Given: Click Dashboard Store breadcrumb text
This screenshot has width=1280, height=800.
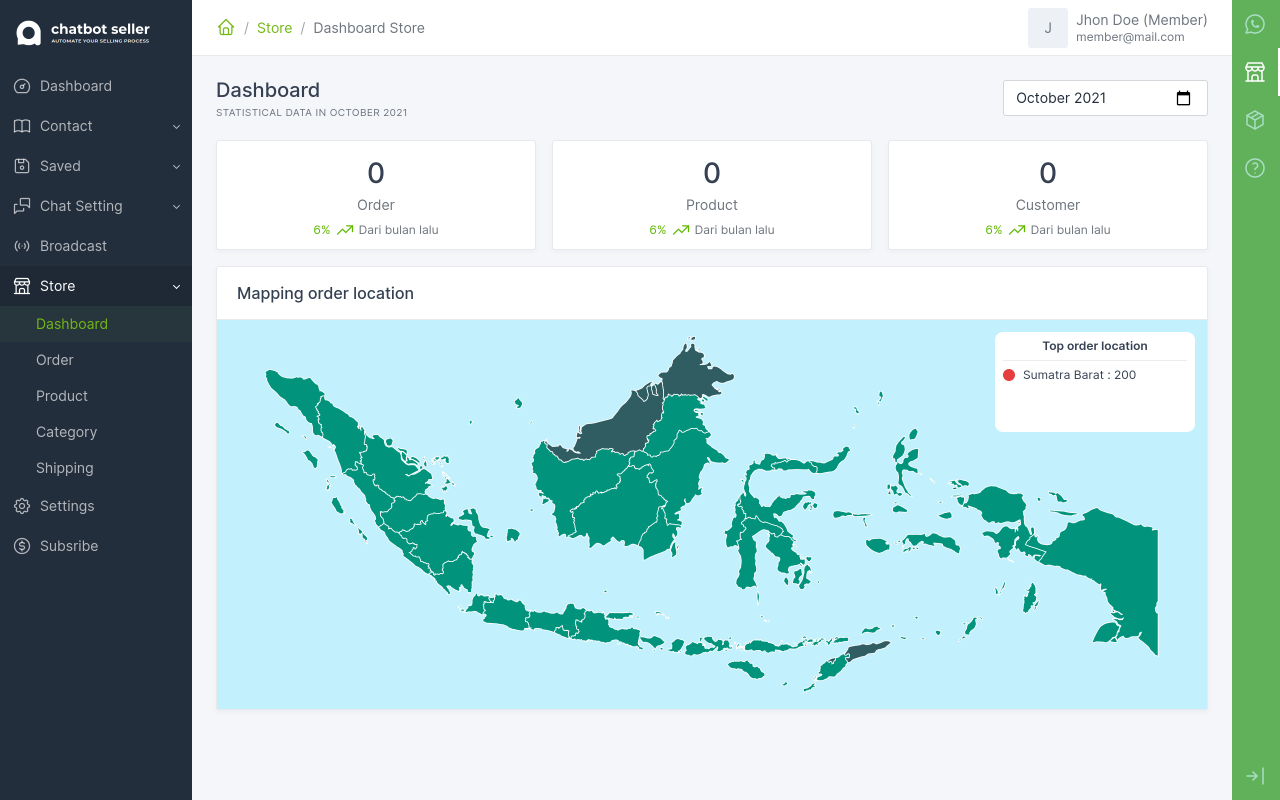Looking at the screenshot, I should (x=369, y=28).
